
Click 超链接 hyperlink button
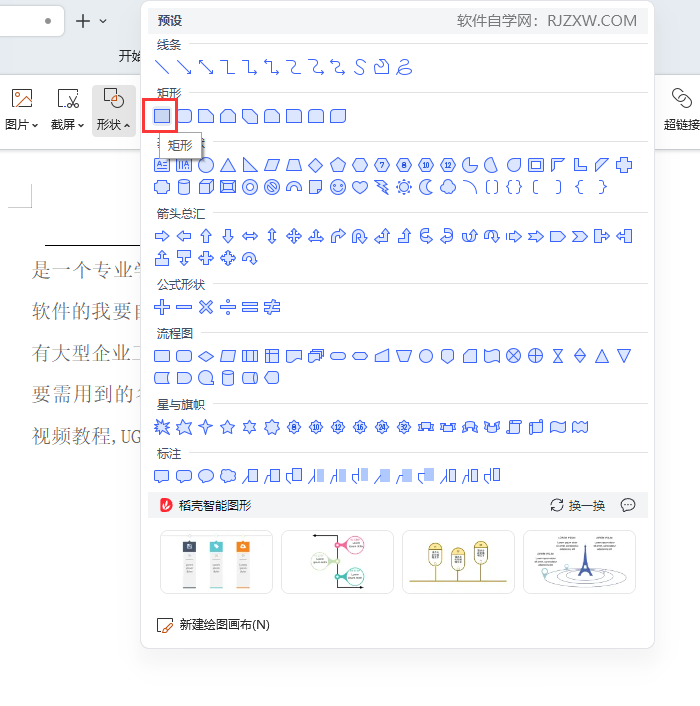point(682,110)
